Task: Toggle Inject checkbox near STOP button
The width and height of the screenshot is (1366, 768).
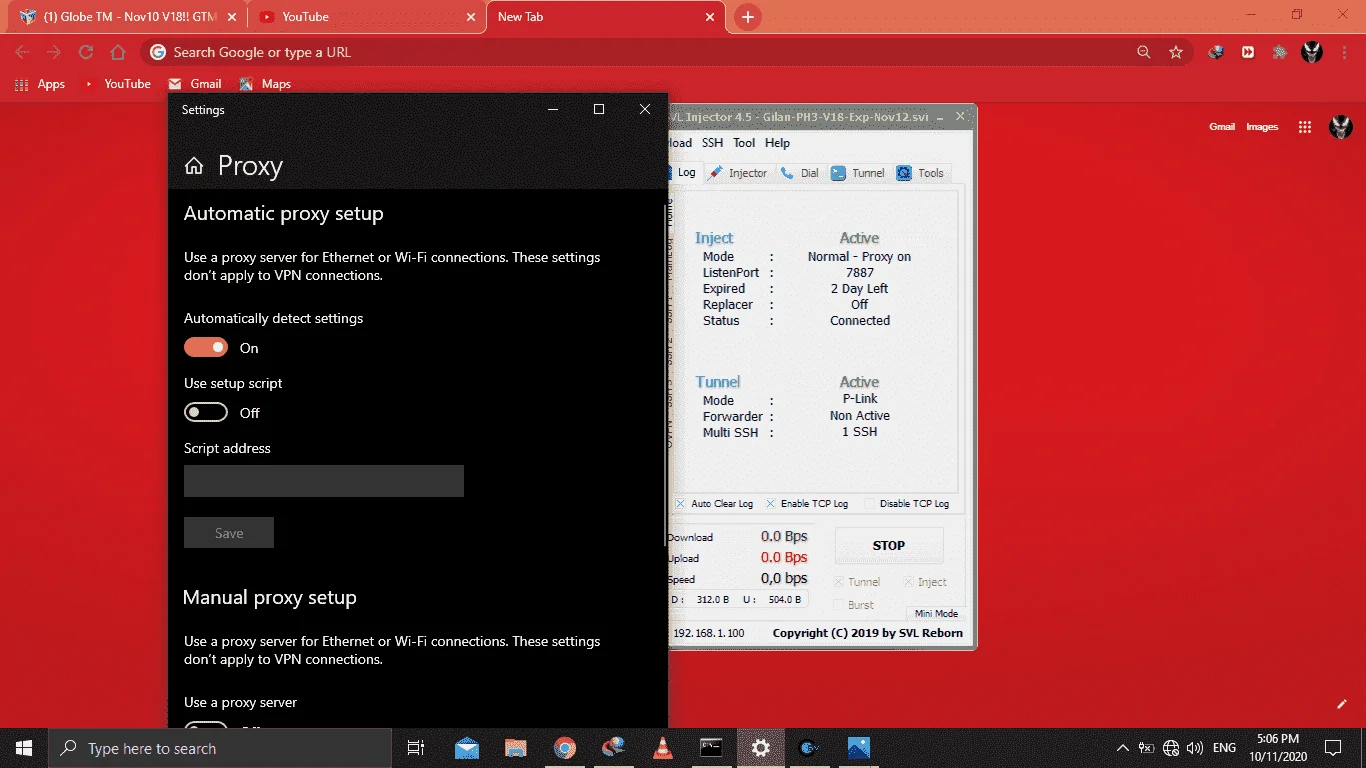Action: tap(909, 582)
